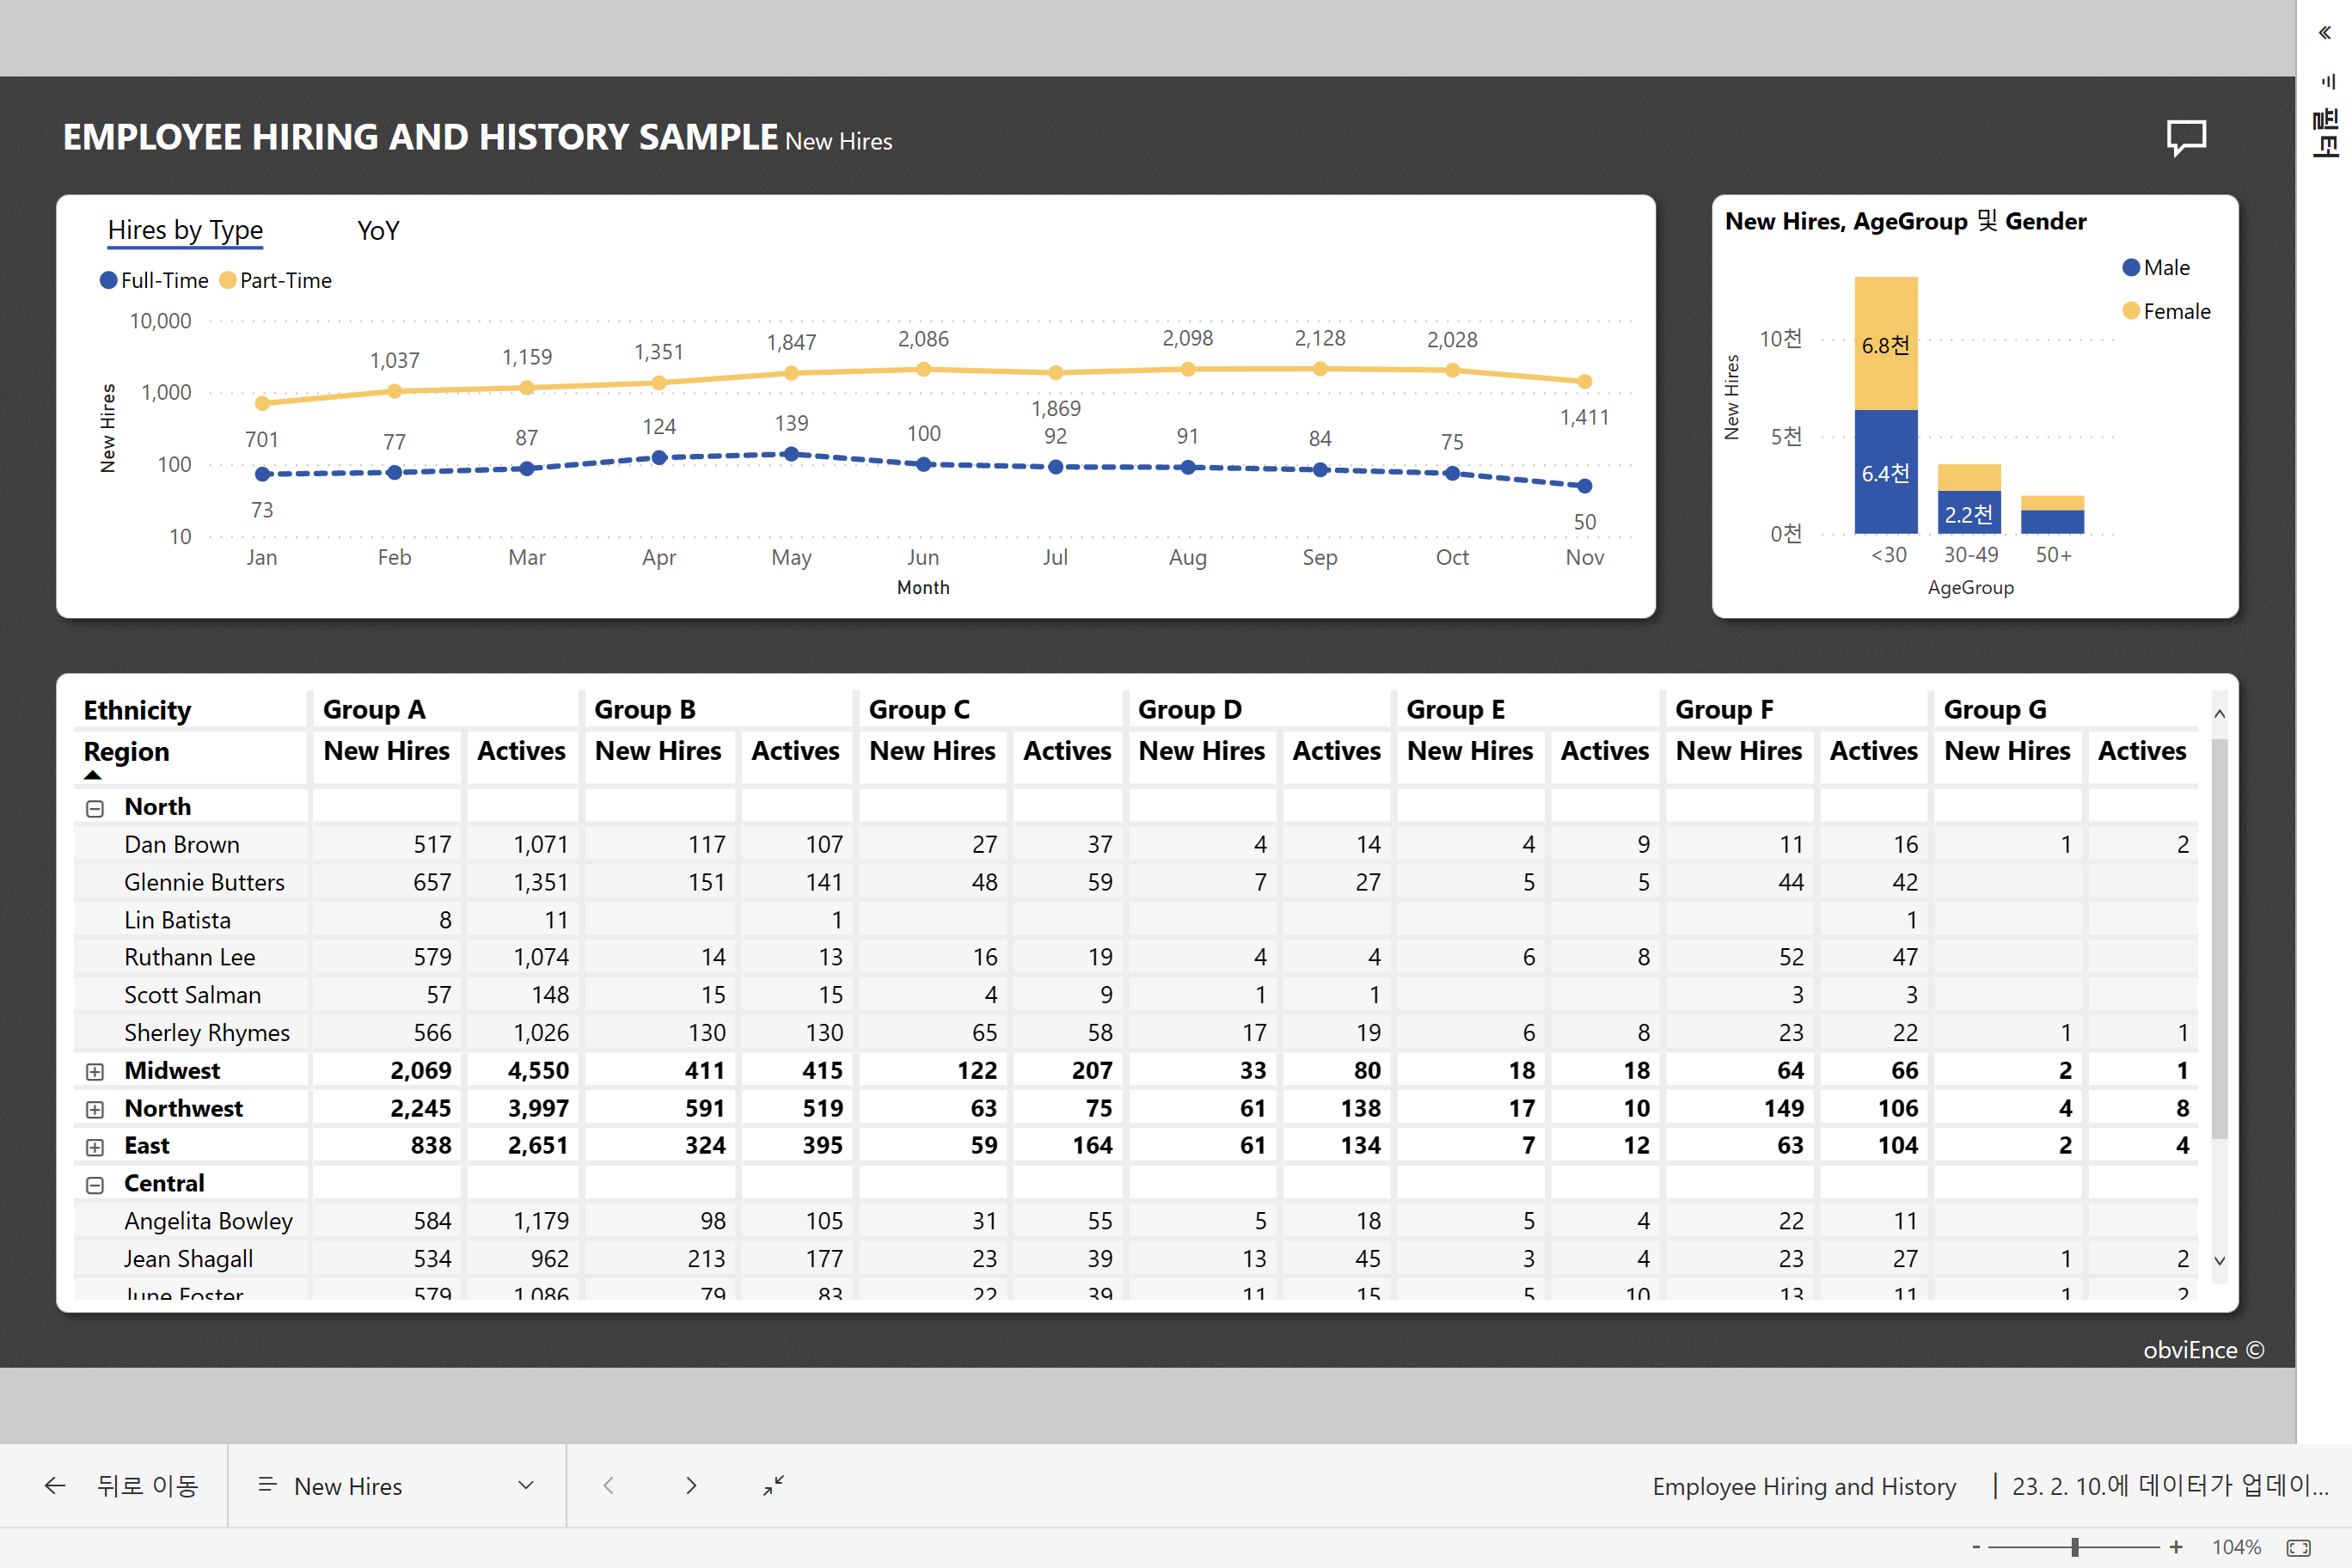Exit full screen with collapse arrows icon
Image resolution: width=2352 pixels, height=1568 pixels.
click(773, 1486)
